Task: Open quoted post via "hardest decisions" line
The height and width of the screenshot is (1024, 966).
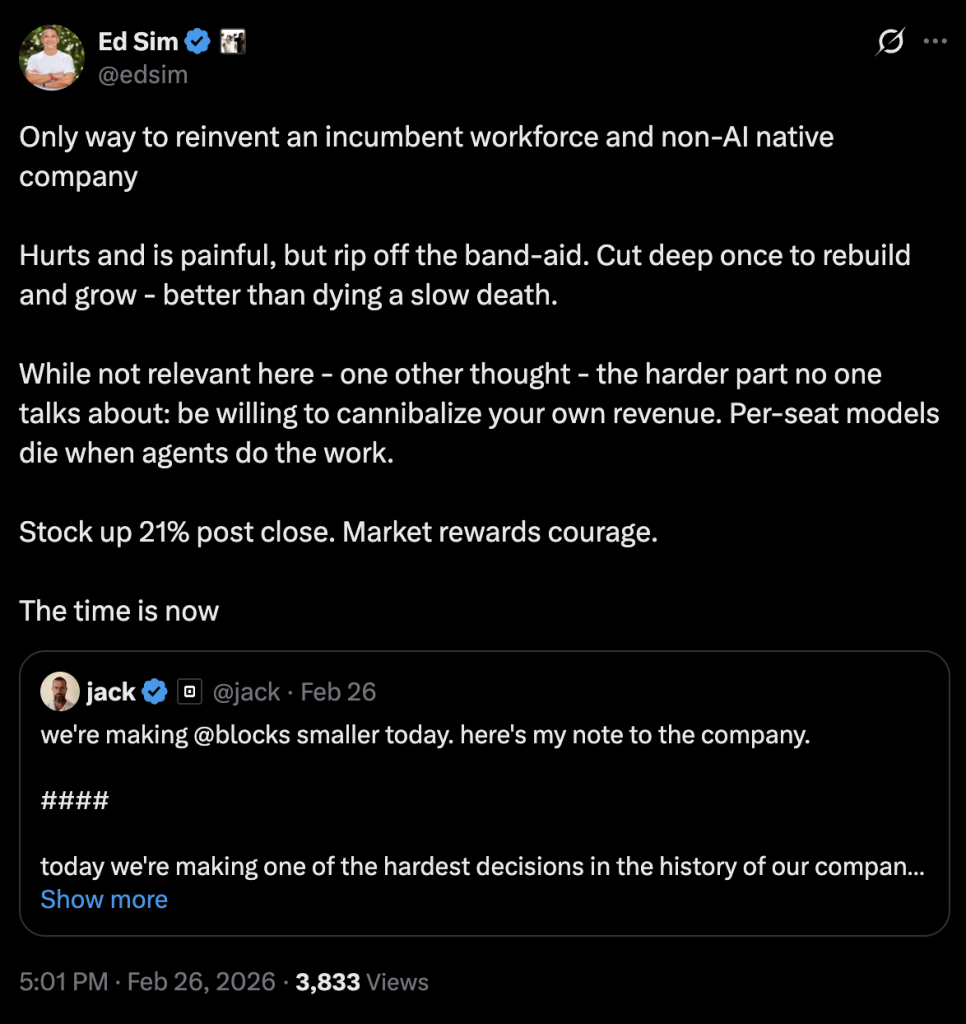Action: pyautogui.click(x=480, y=865)
